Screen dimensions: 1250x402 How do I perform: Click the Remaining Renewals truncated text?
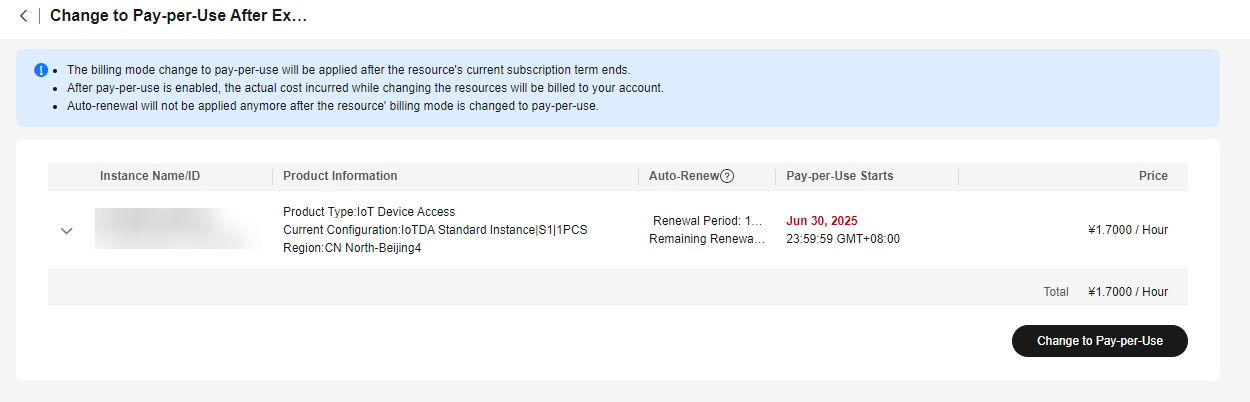(707, 239)
